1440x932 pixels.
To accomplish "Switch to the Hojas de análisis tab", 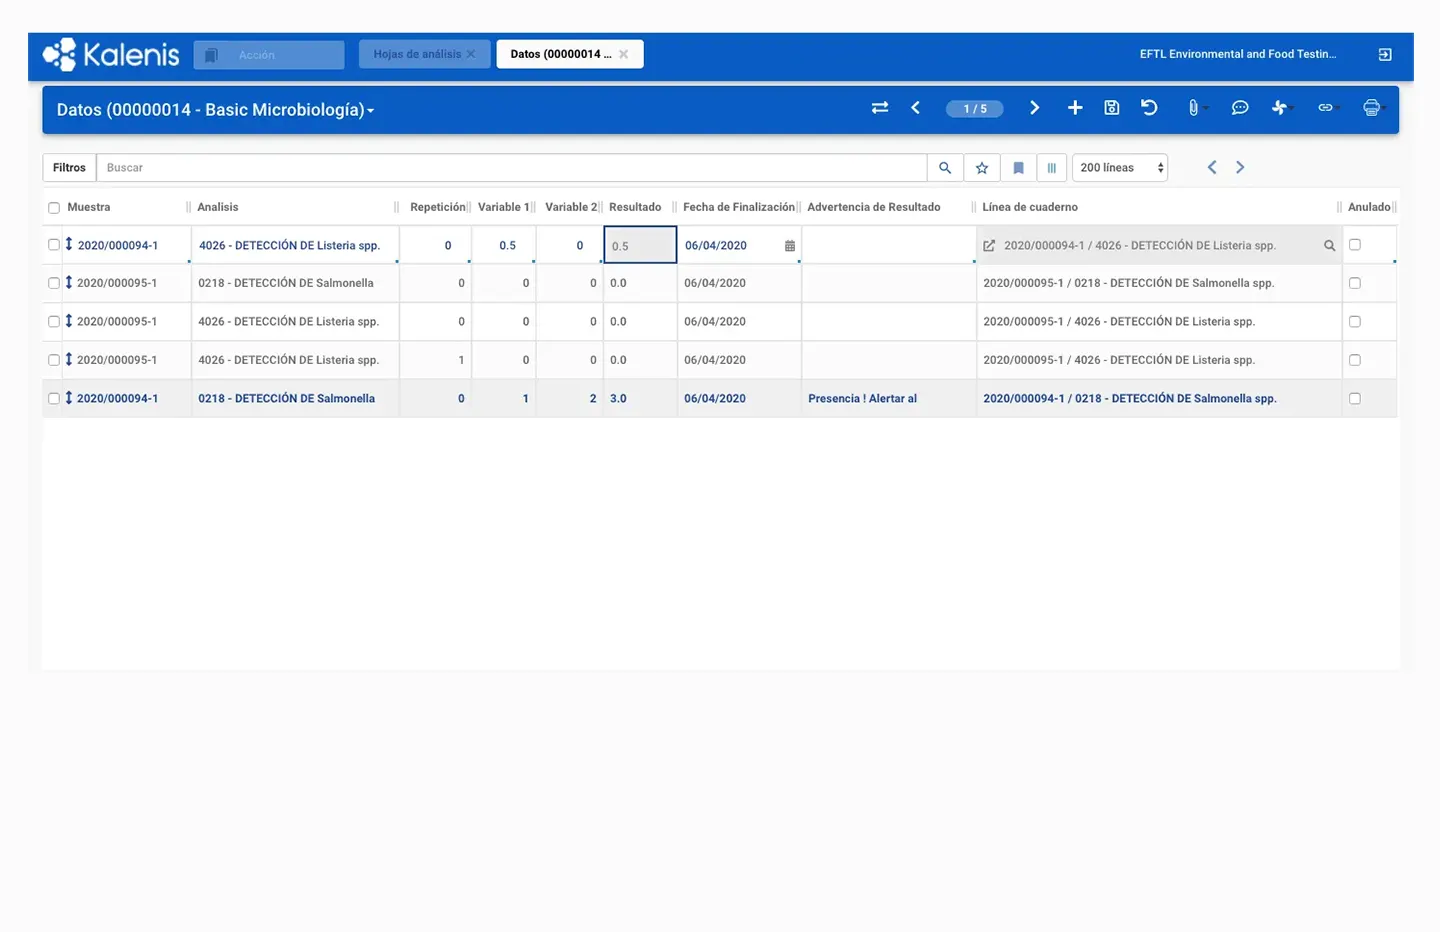I will [417, 54].
